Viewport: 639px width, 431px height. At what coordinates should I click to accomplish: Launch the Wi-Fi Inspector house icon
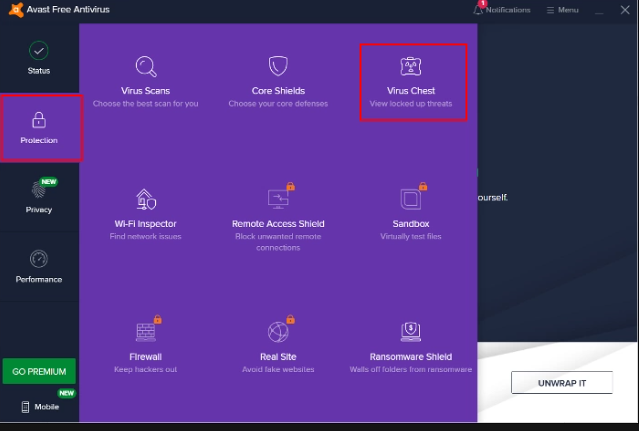[x=146, y=199]
